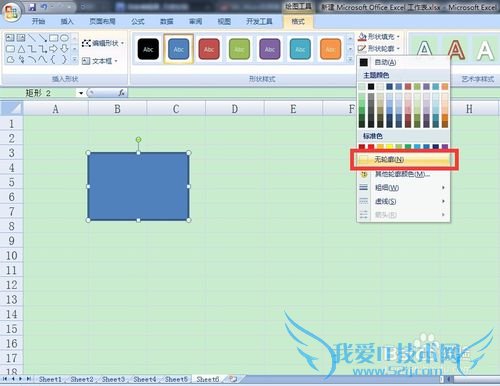This screenshot has width=500, height=386.
Task: Pick the rounded rectangle shape
Action: (x=11, y=49)
